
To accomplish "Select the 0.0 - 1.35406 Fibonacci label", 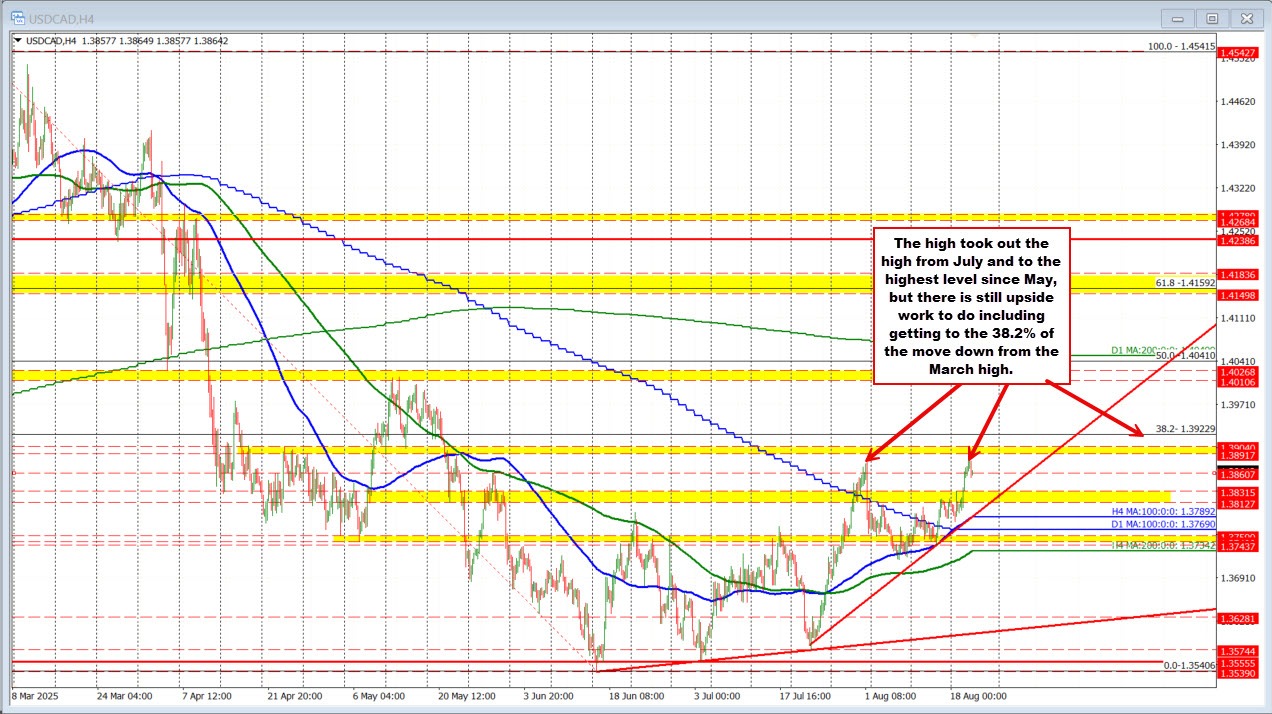I will click(x=1188, y=665).
